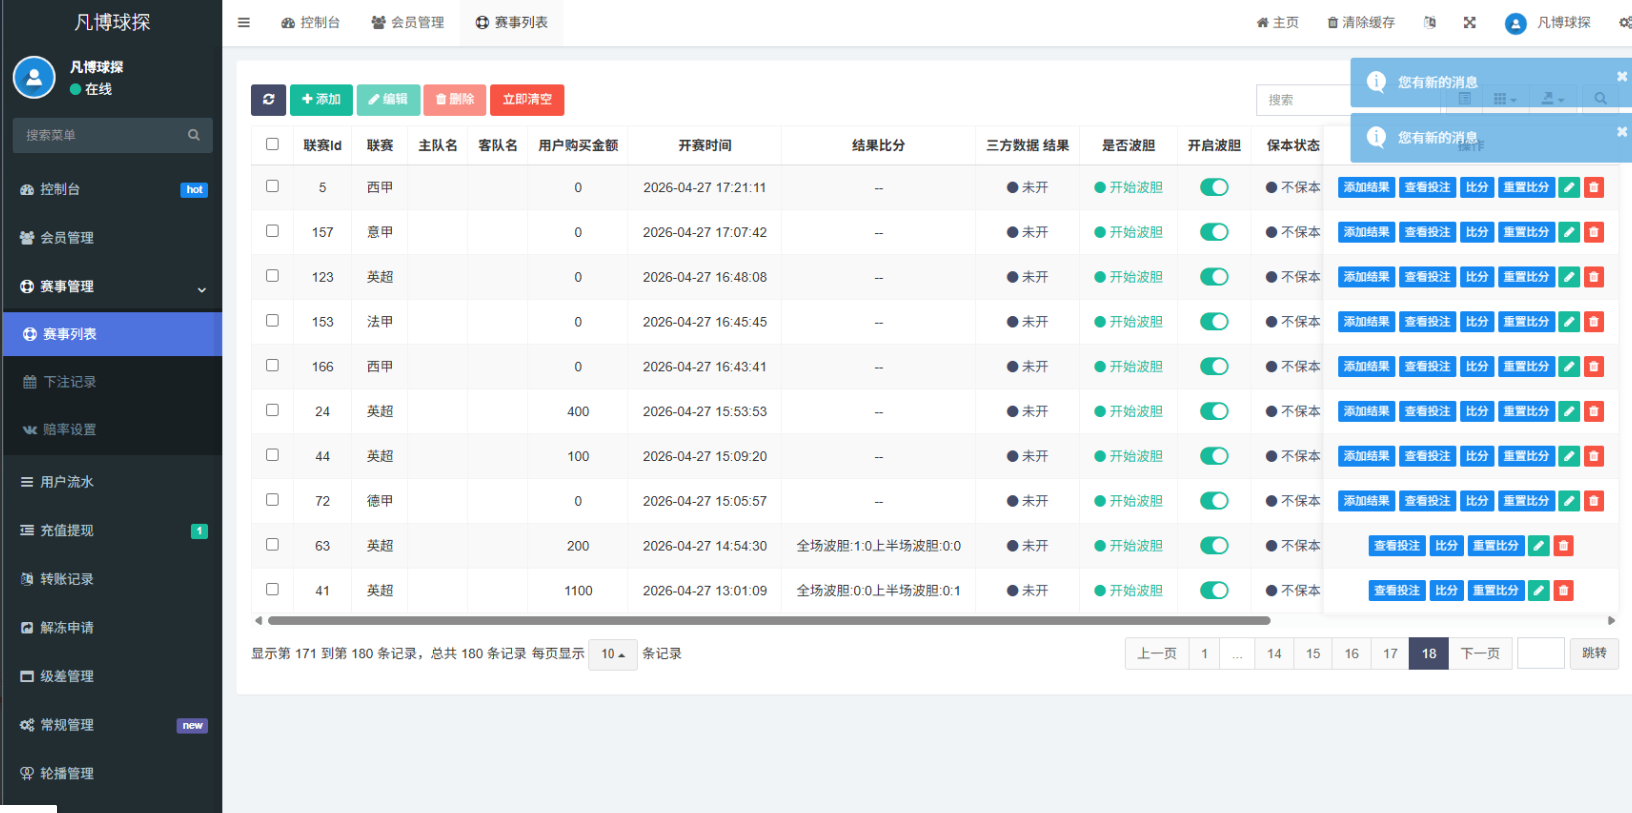This screenshot has width=1632, height=813.
Task: Go to 下一页 in pagination
Action: (x=1480, y=654)
